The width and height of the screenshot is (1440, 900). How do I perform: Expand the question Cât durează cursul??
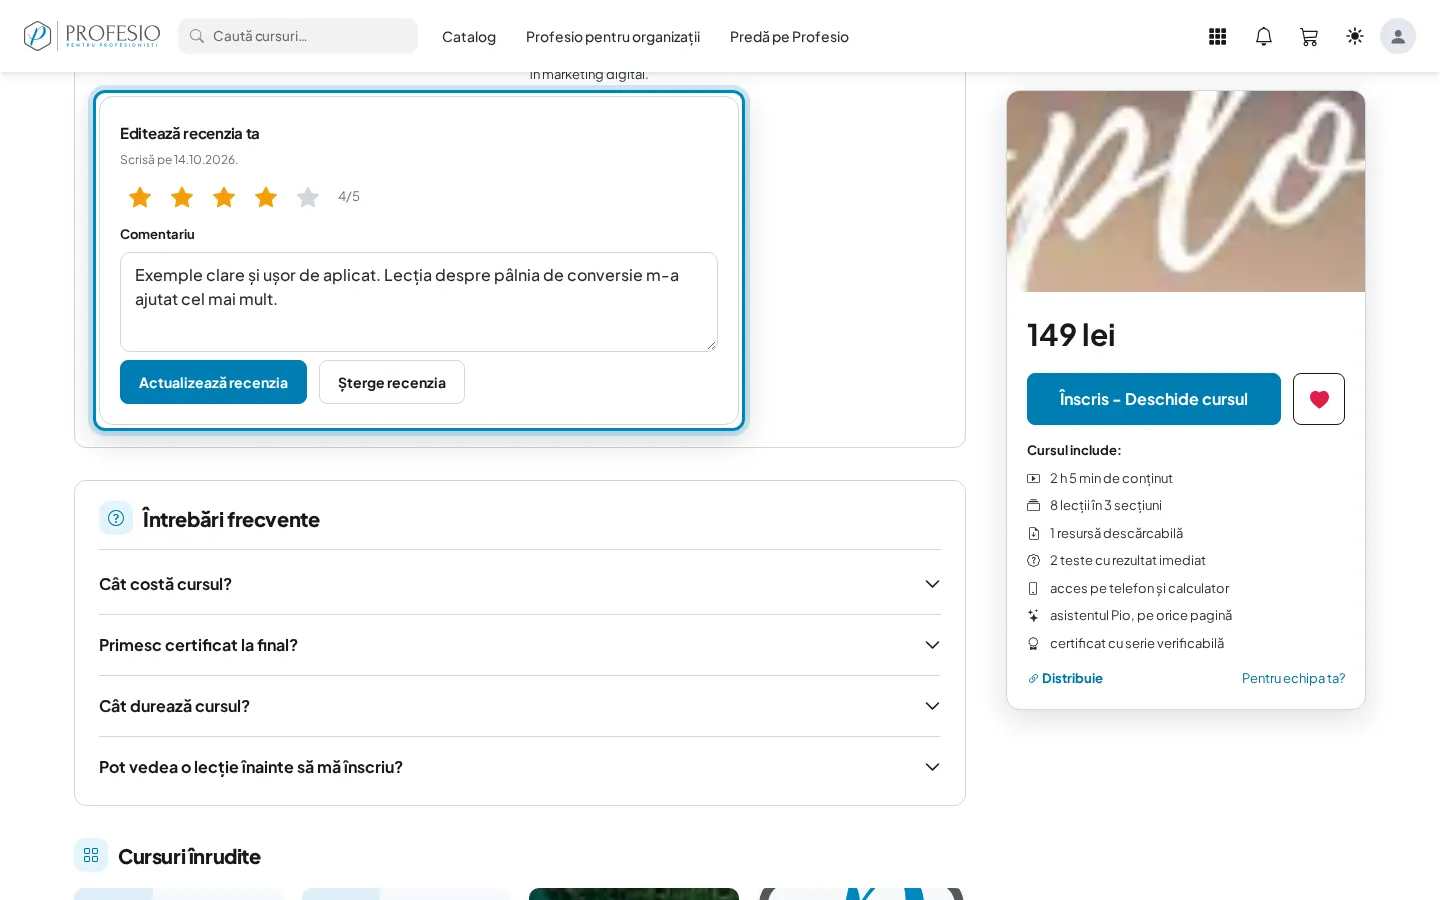point(520,706)
